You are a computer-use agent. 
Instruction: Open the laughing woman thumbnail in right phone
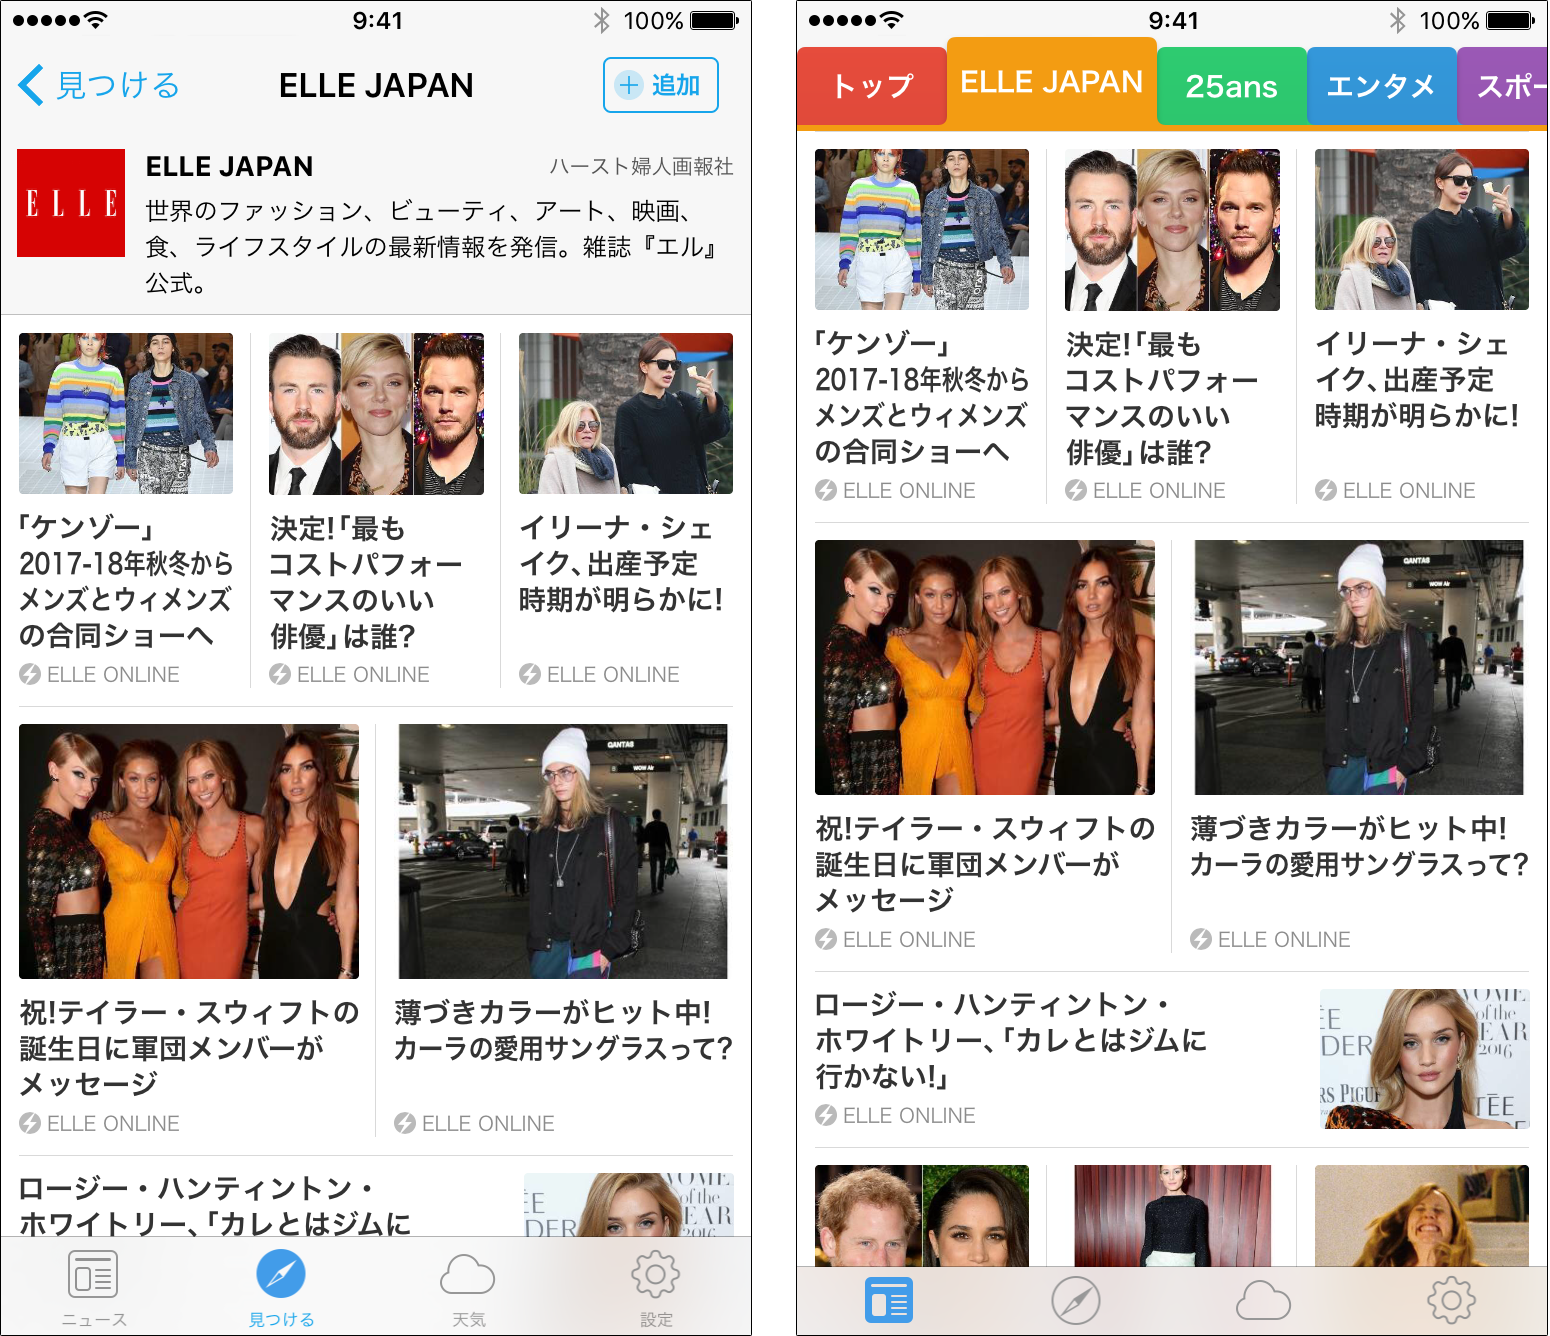tap(1422, 1216)
